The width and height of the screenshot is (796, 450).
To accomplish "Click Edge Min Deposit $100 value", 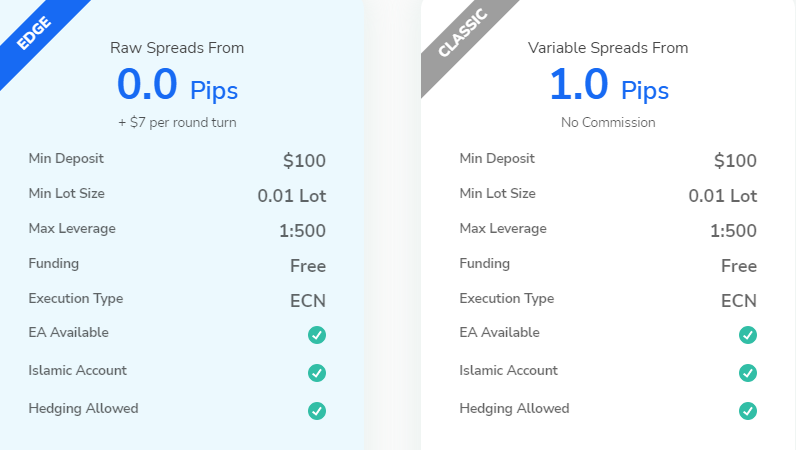I will tap(304, 160).
